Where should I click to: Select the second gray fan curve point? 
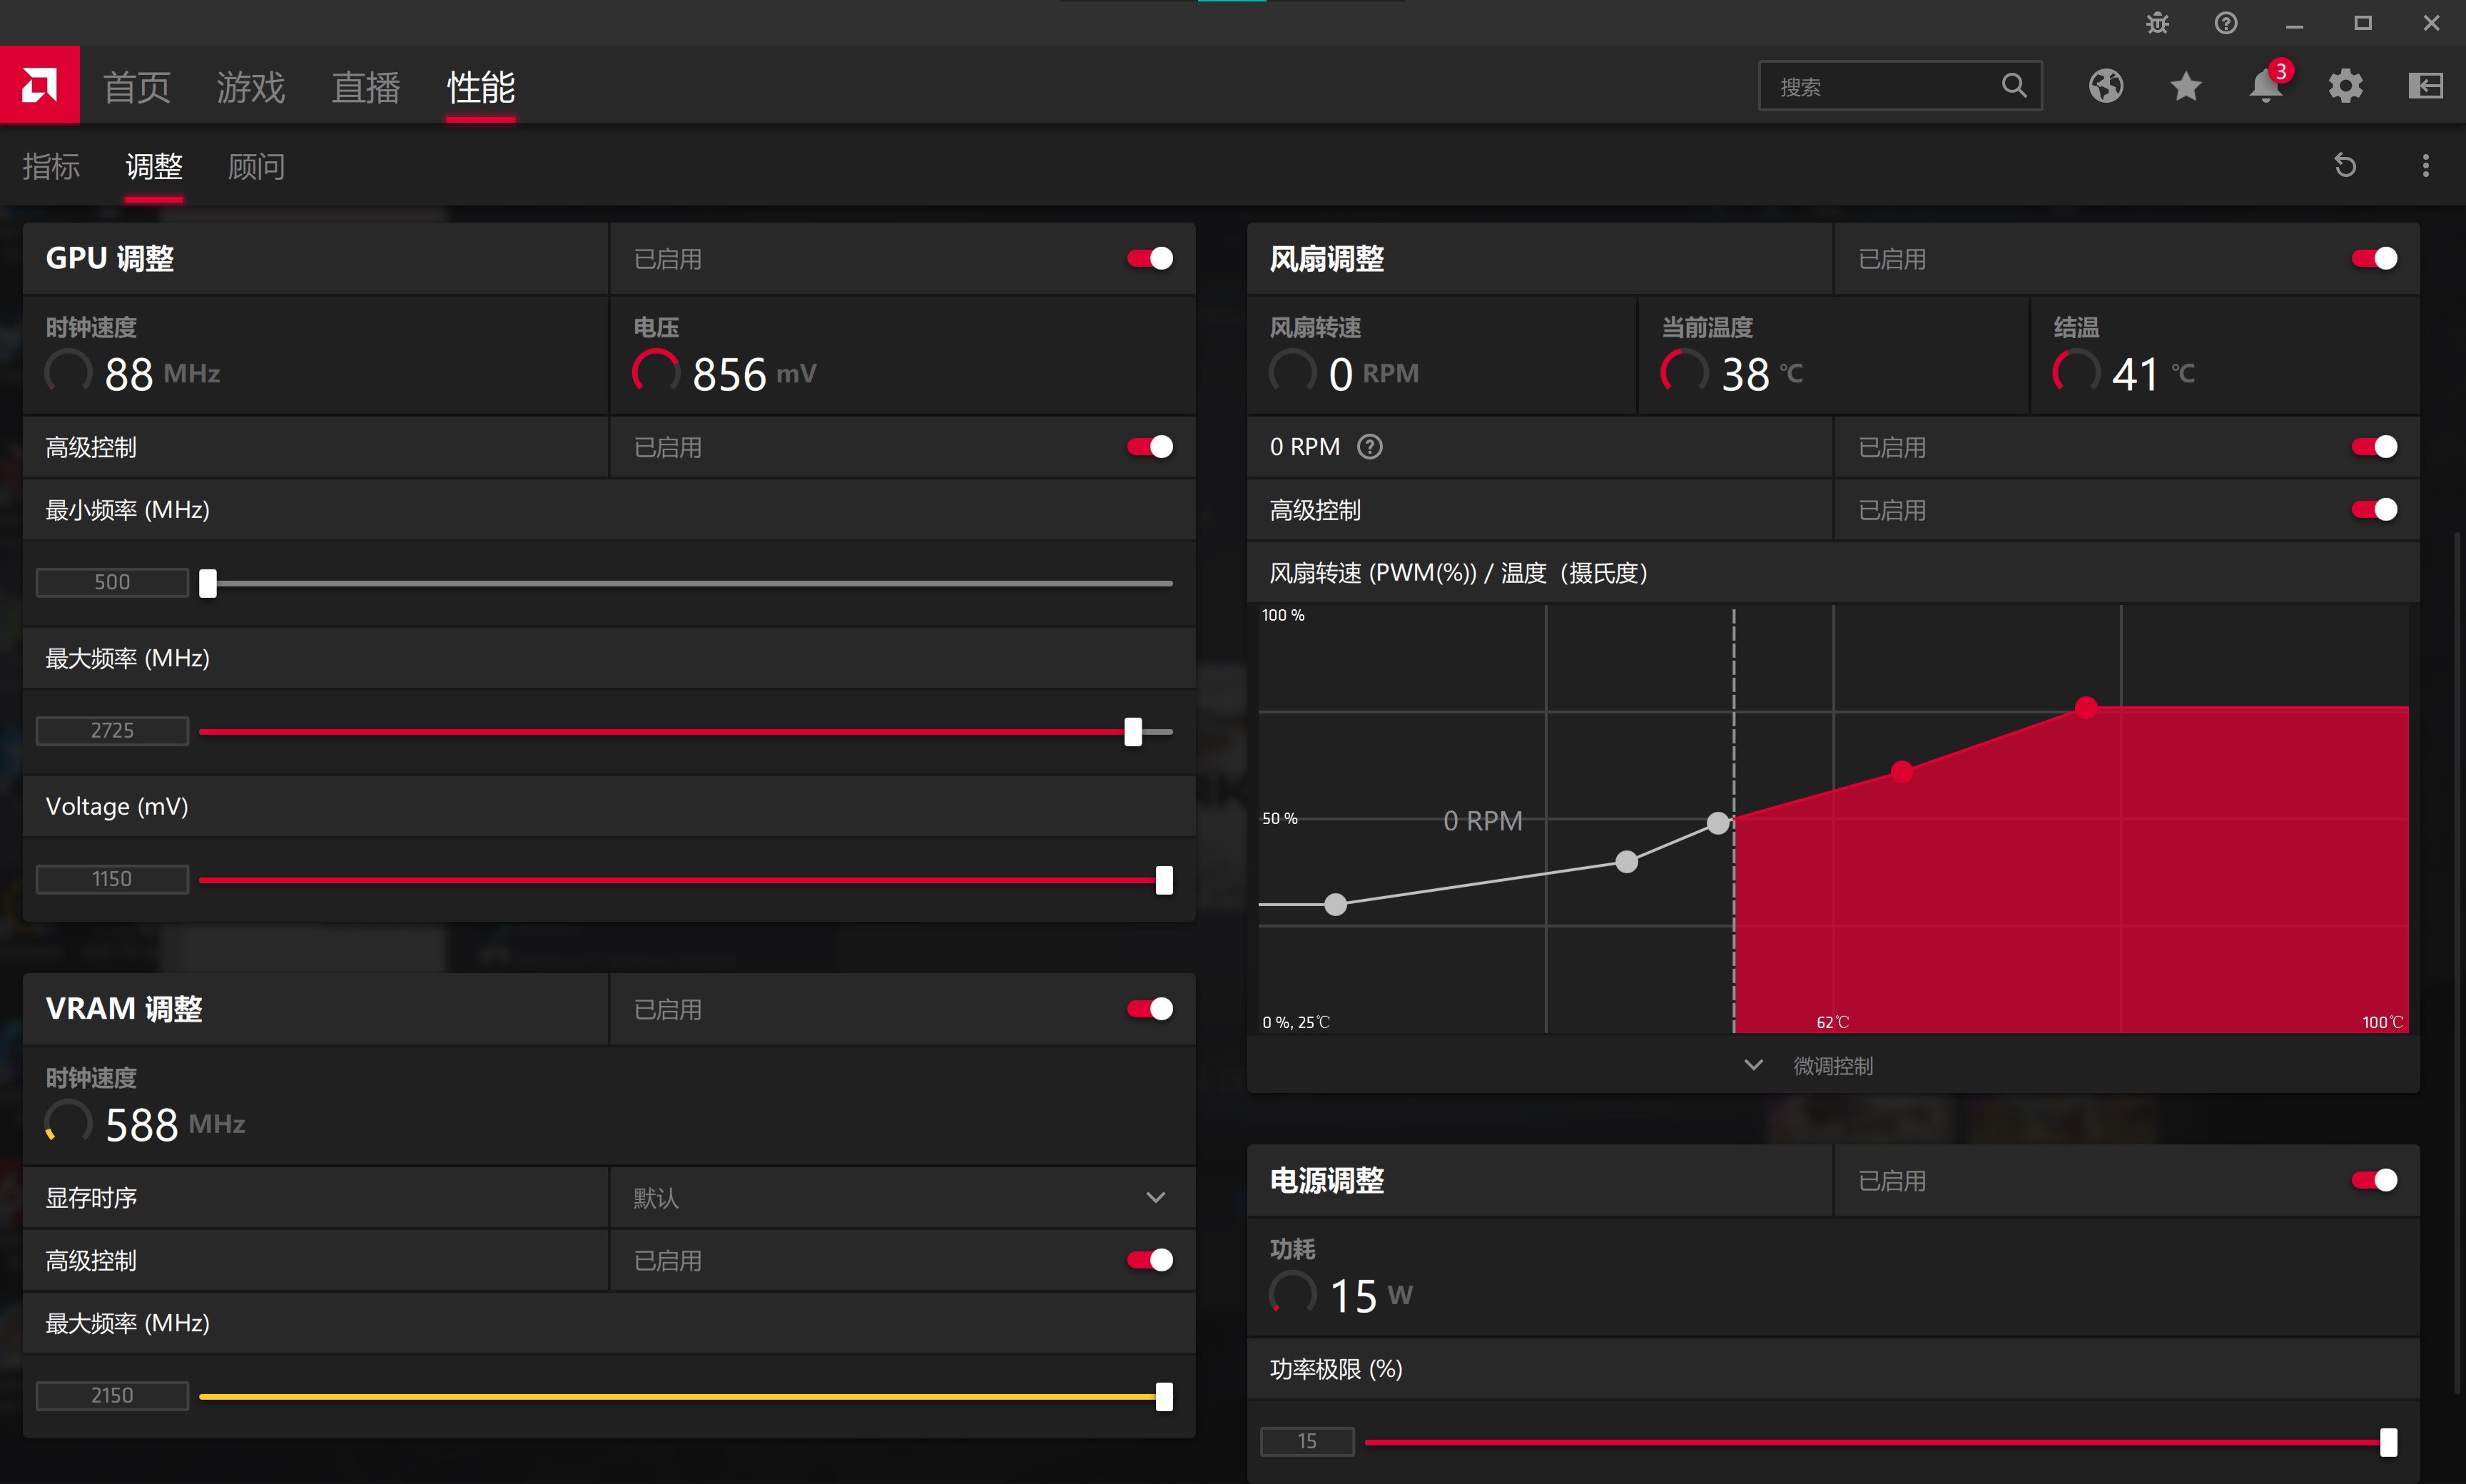pyautogui.click(x=1627, y=862)
